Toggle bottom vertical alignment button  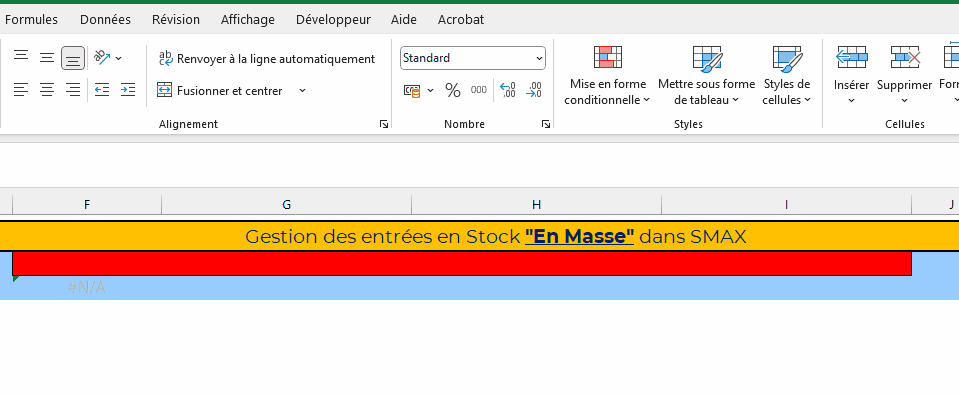click(73, 57)
